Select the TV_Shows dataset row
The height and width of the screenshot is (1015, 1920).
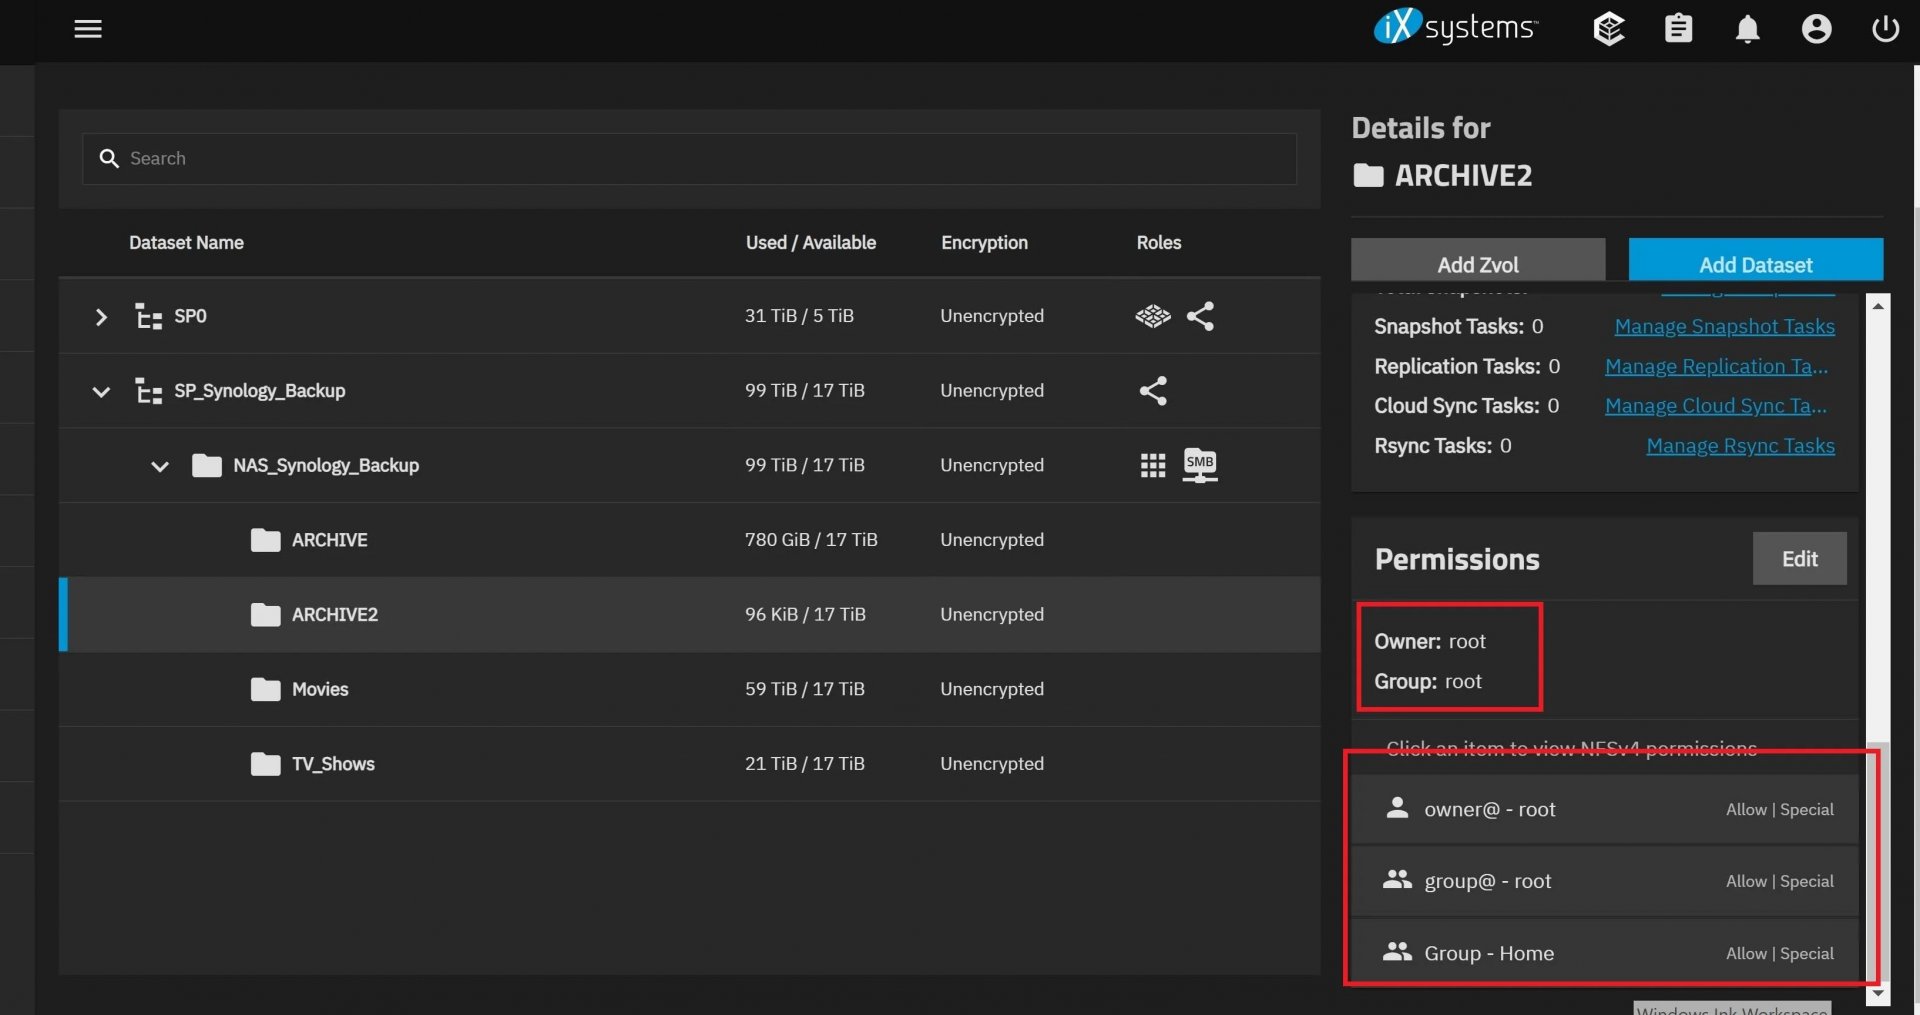click(x=333, y=764)
